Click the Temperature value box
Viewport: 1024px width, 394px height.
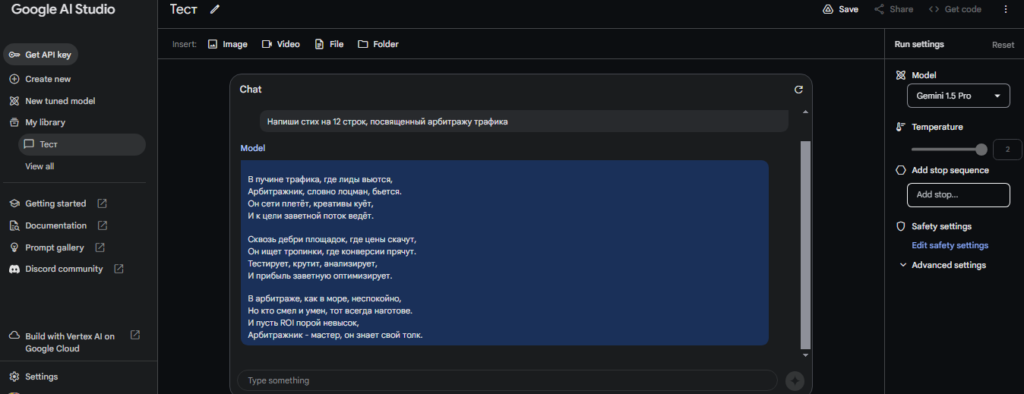[1007, 150]
